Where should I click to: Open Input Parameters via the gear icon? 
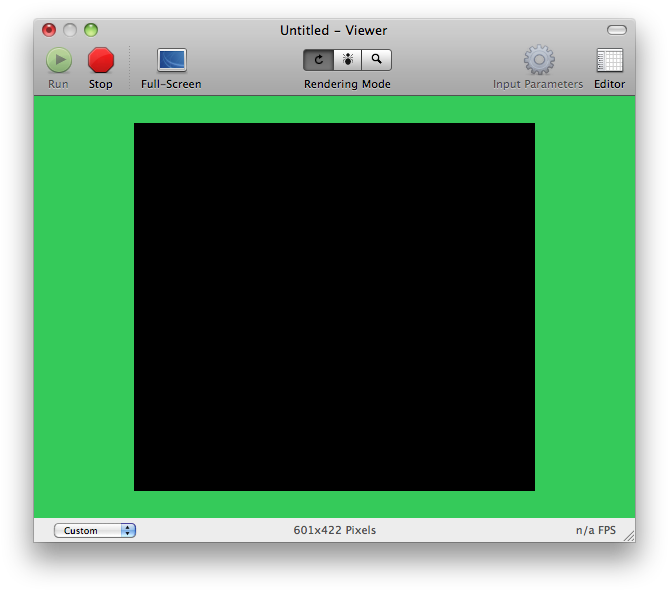click(x=538, y=61)
